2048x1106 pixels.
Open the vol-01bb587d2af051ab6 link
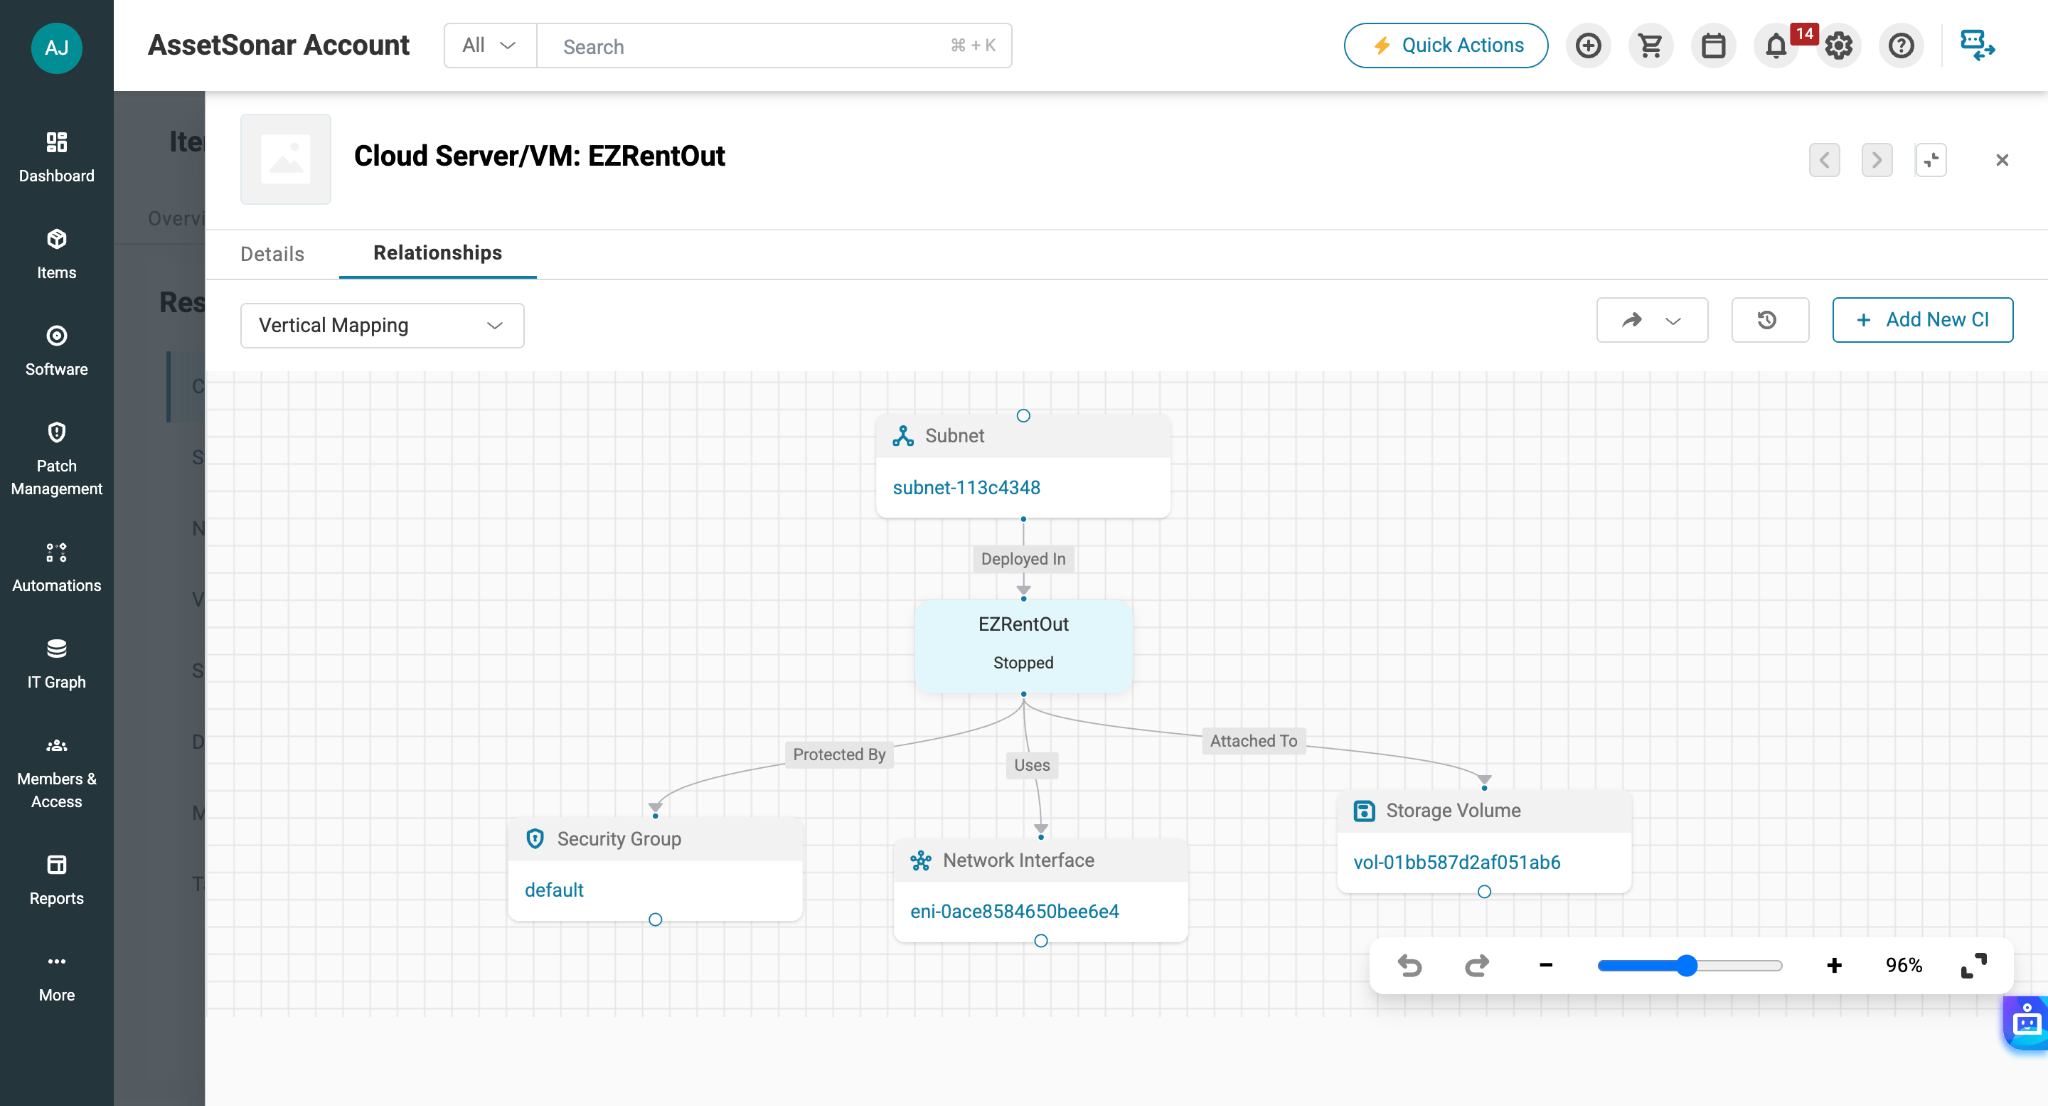[x=1456, y=862]
